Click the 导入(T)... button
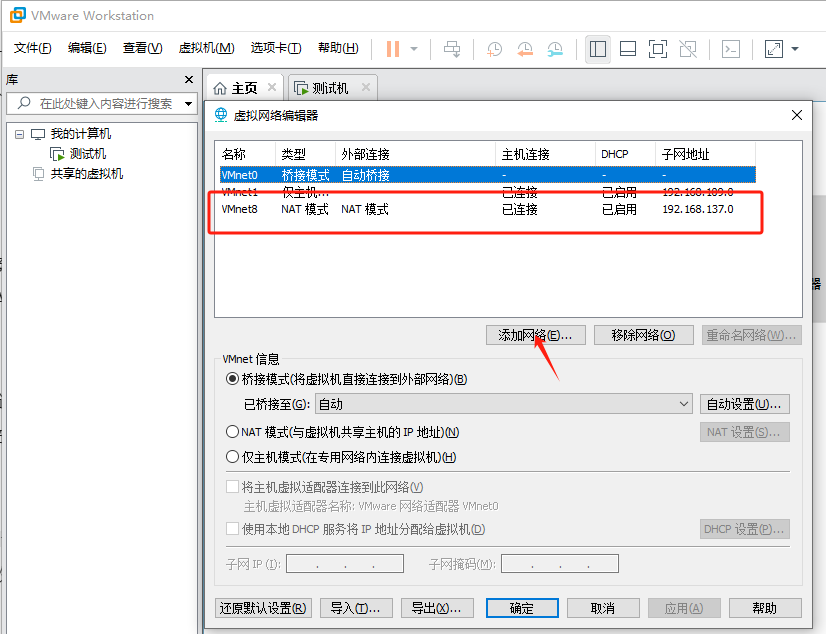 pos(356,608)
